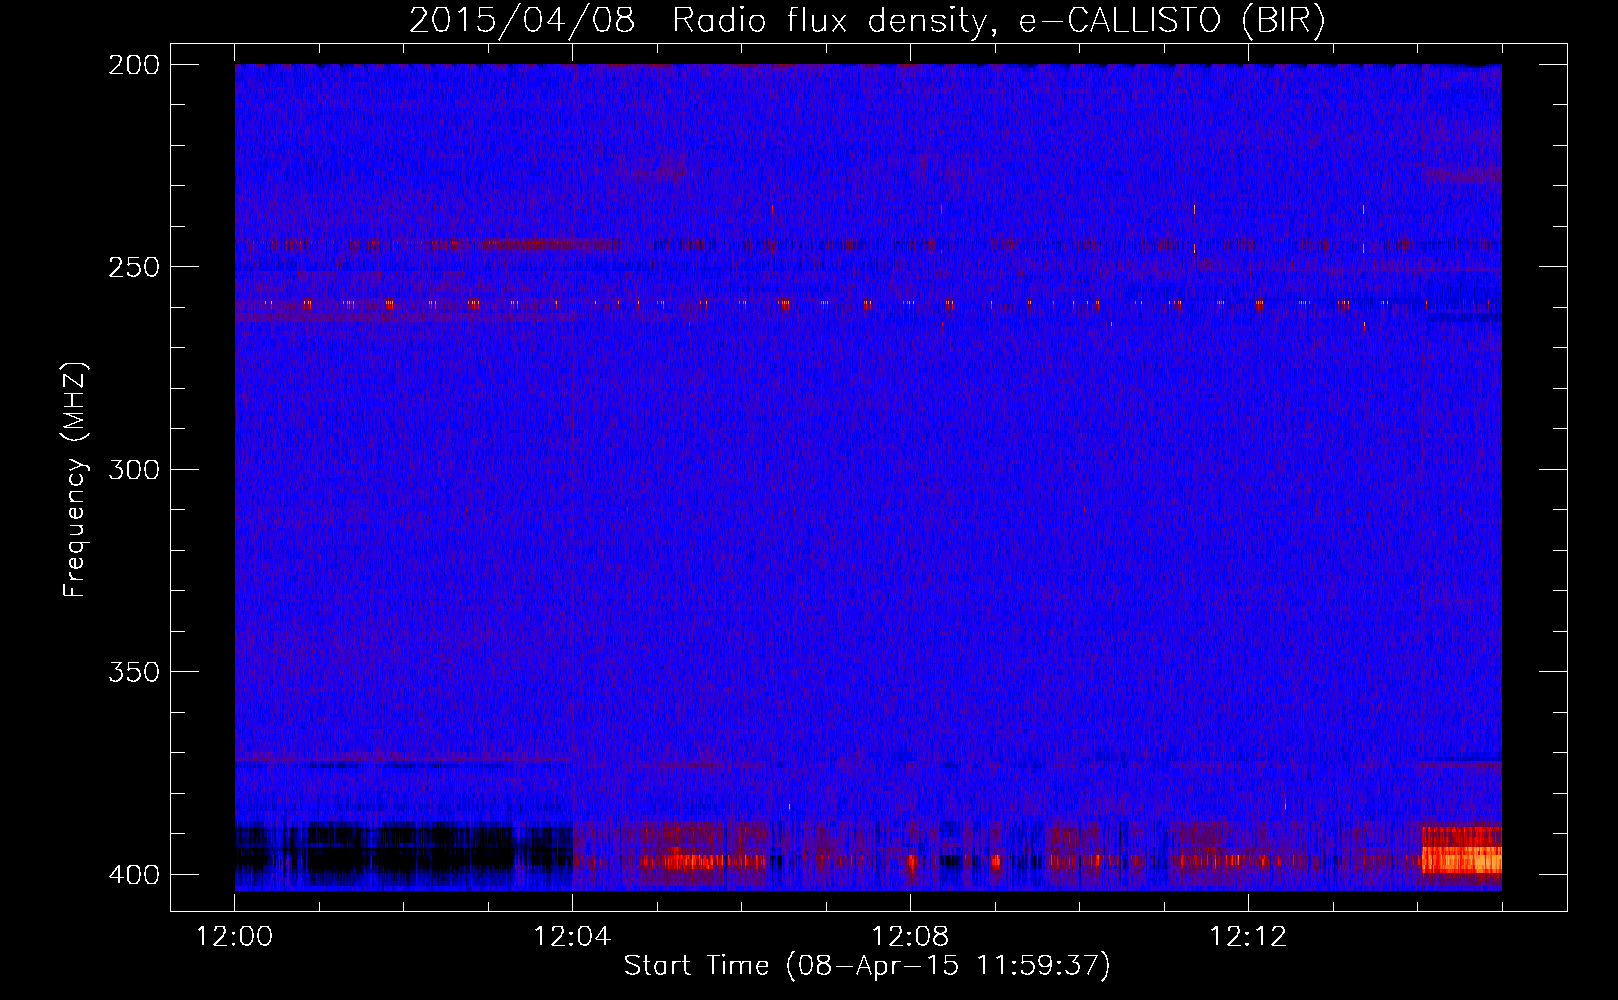Click the bright burst near 400 MHz after 12:13
The image size is (1618, 1000).
1461,852
